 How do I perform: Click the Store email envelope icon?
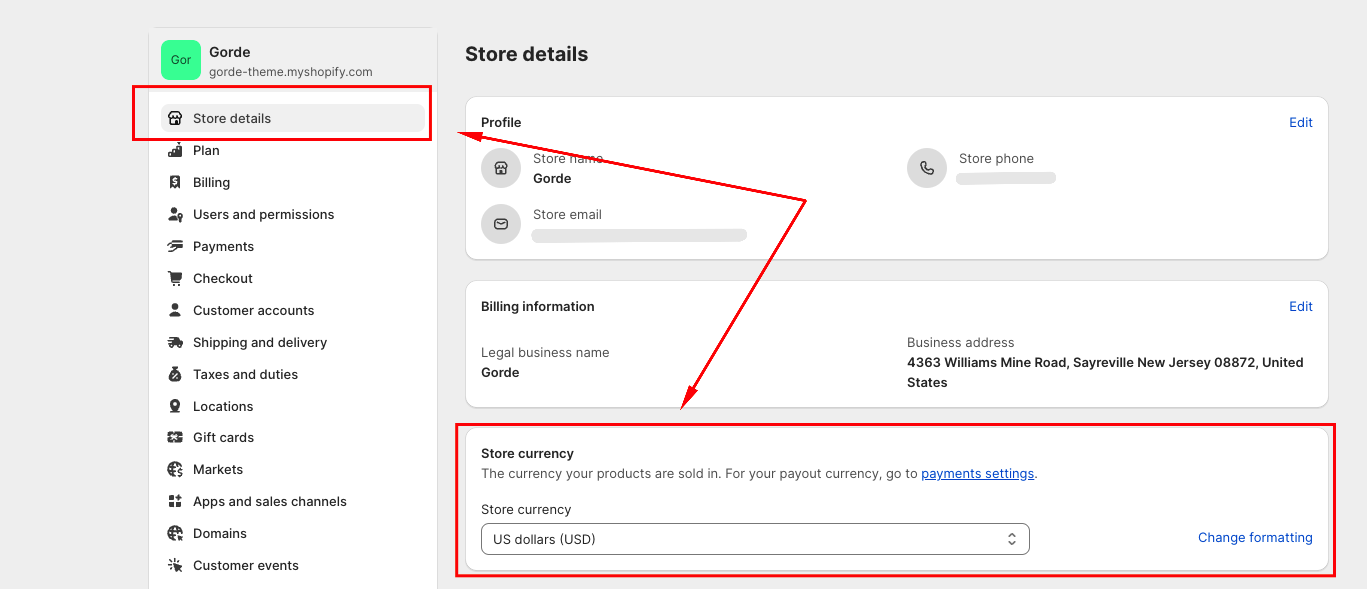click(x=501, y=224)
